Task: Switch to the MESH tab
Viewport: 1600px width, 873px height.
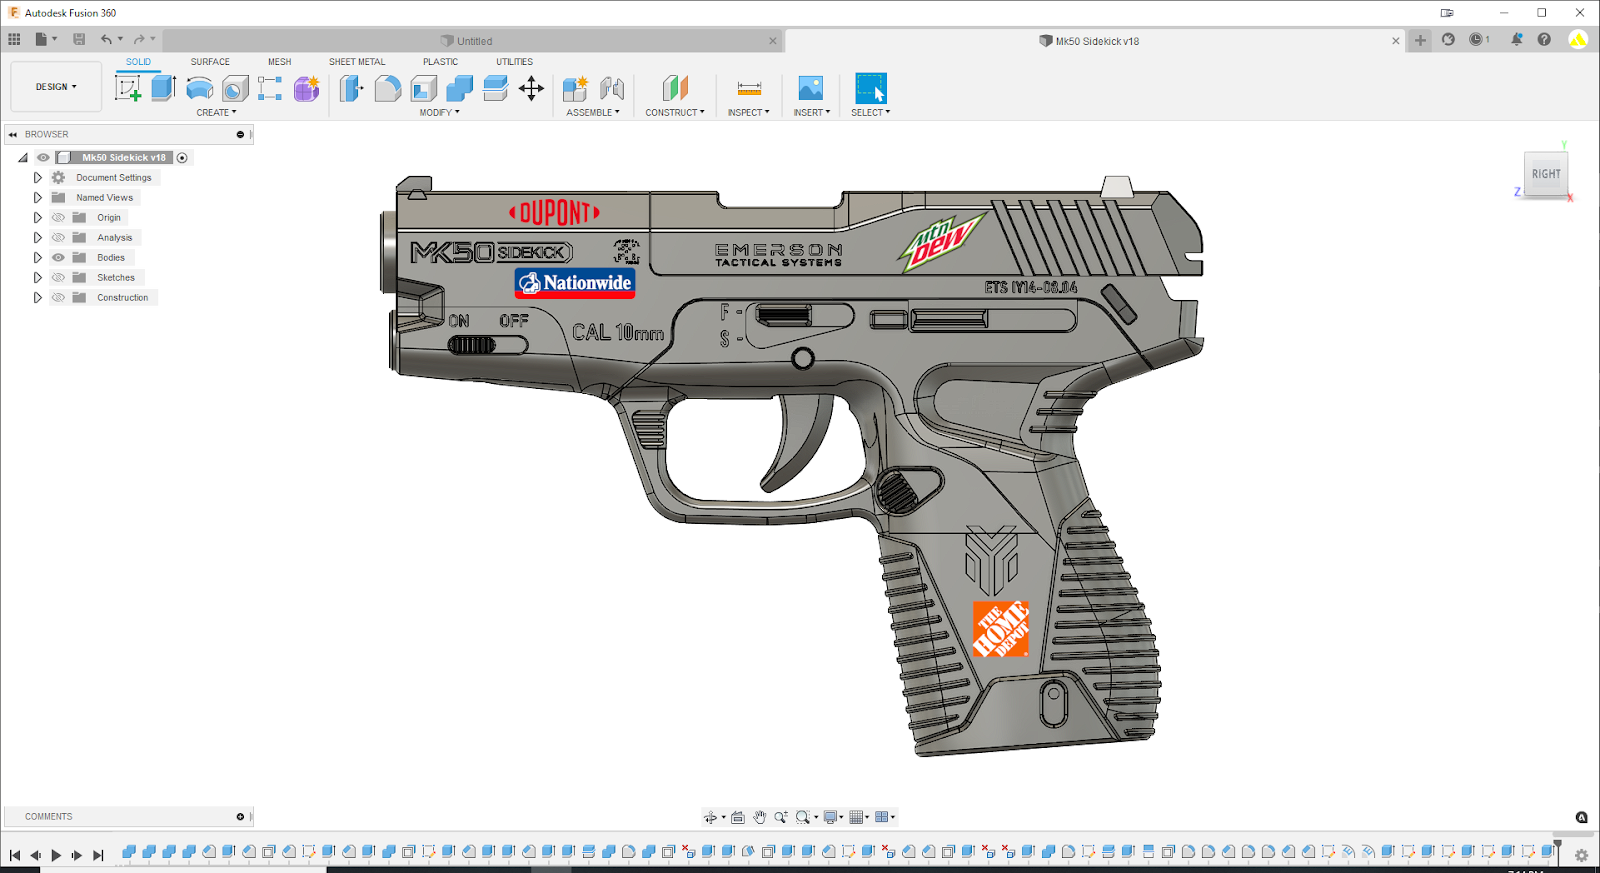Action: click(279, 62)
